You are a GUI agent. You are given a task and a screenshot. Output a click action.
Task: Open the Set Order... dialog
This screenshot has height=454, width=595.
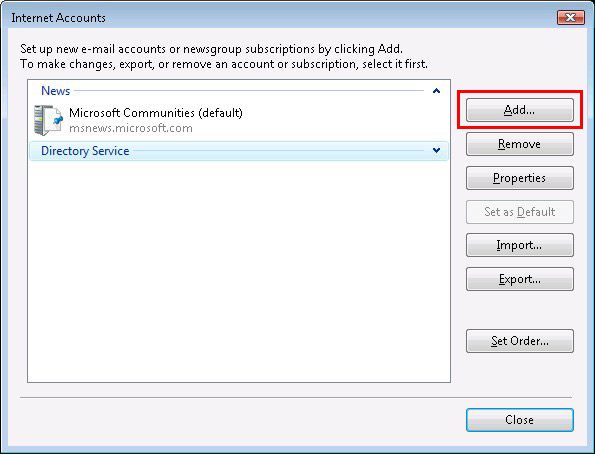click(519, 341)
